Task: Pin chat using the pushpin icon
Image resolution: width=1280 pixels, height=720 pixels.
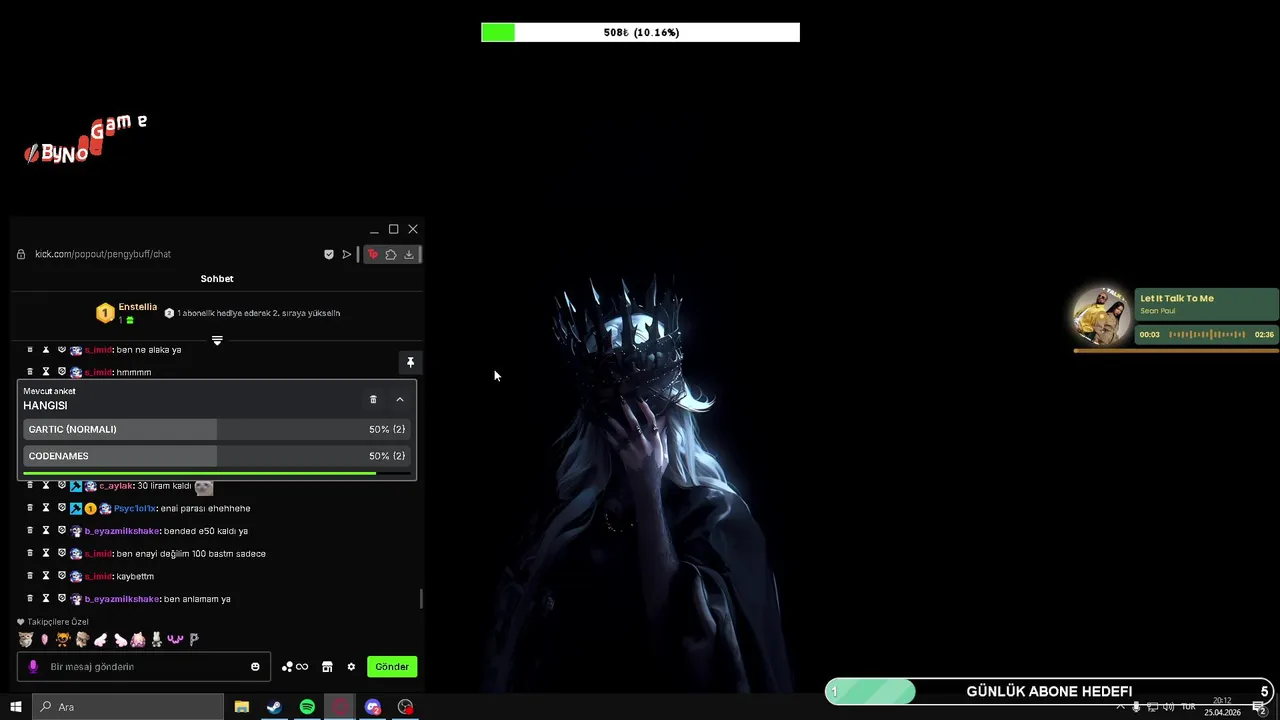Action: point(410,362)
